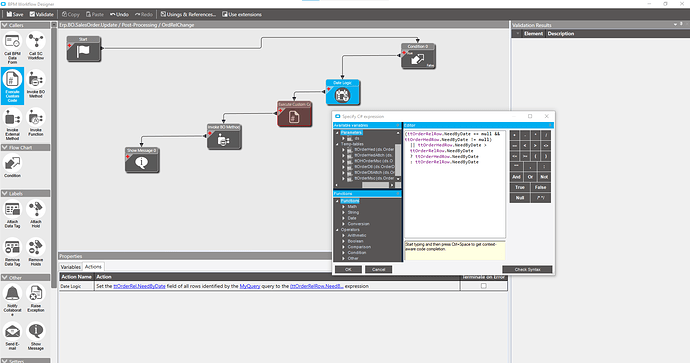Expand the Math functions tree node
The image size is (690, 363).
[344, 207]
